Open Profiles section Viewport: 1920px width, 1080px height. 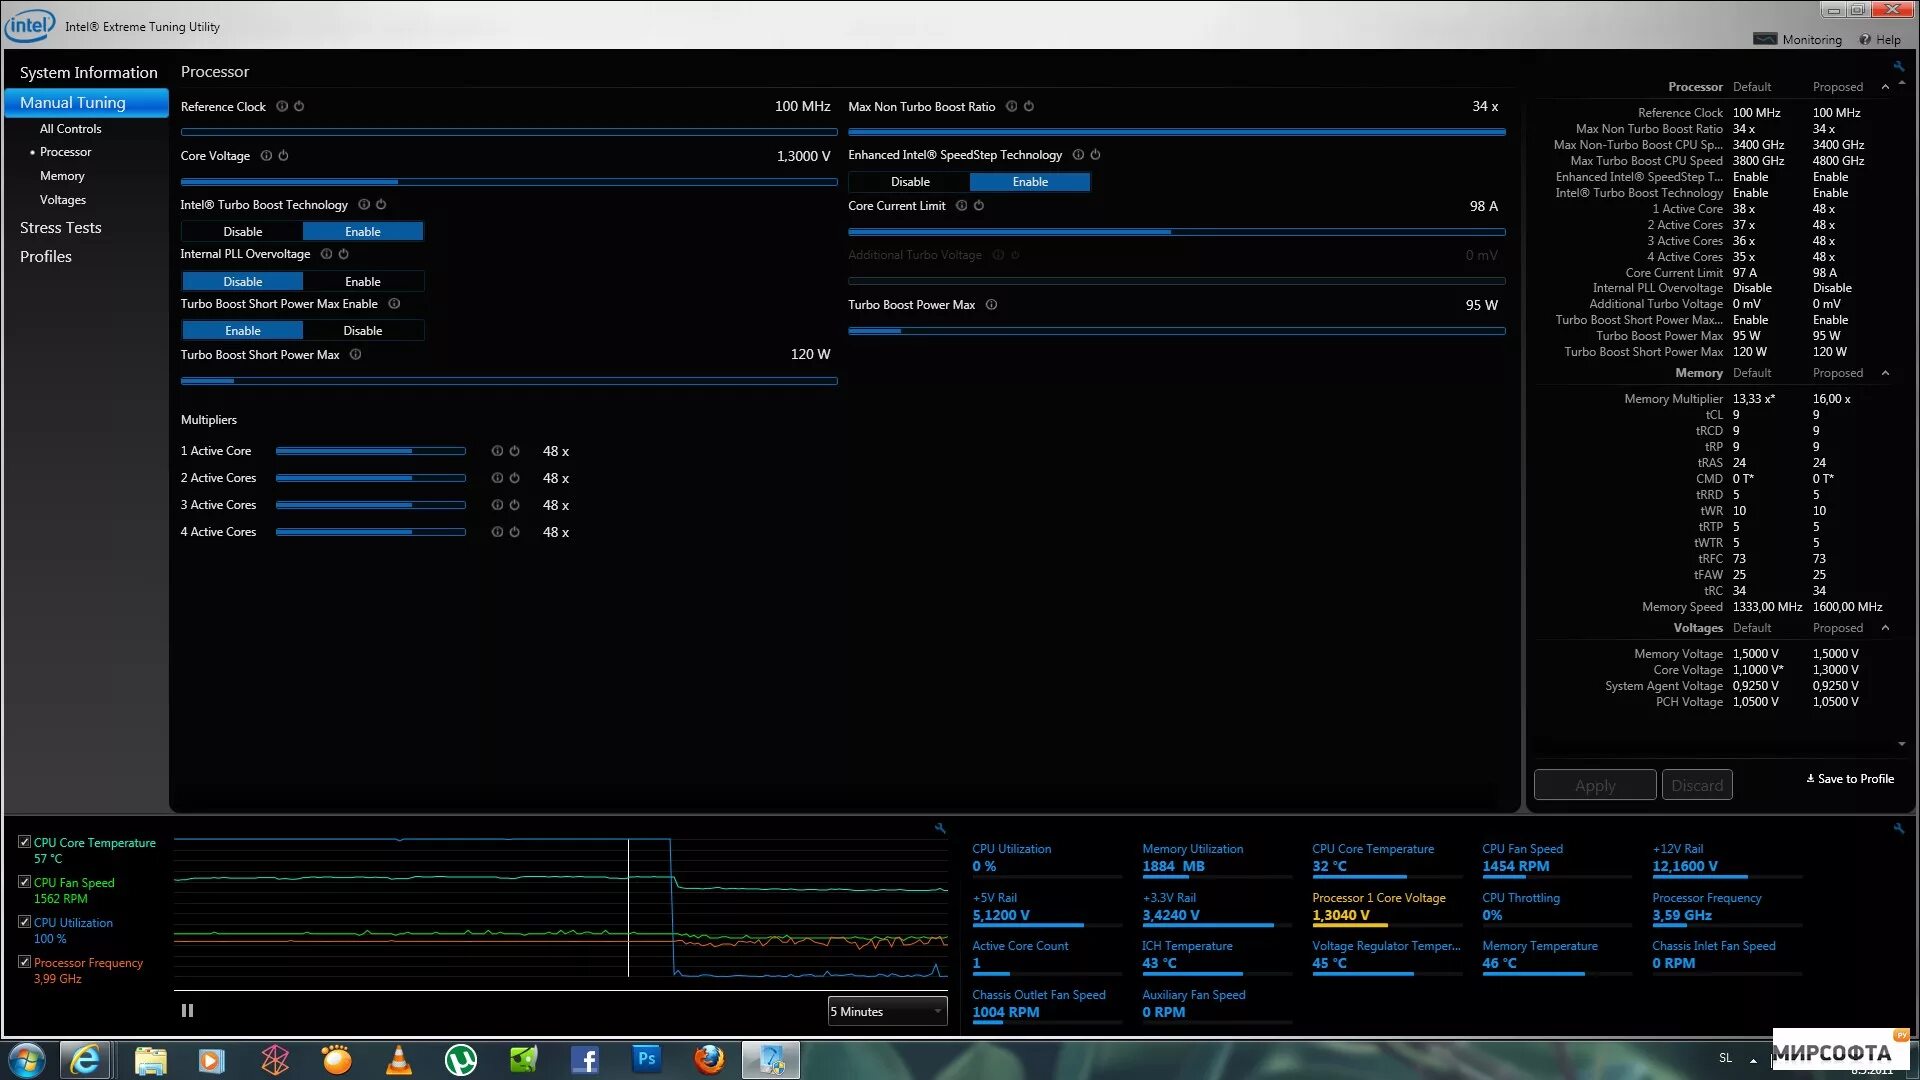pos(46,257)
